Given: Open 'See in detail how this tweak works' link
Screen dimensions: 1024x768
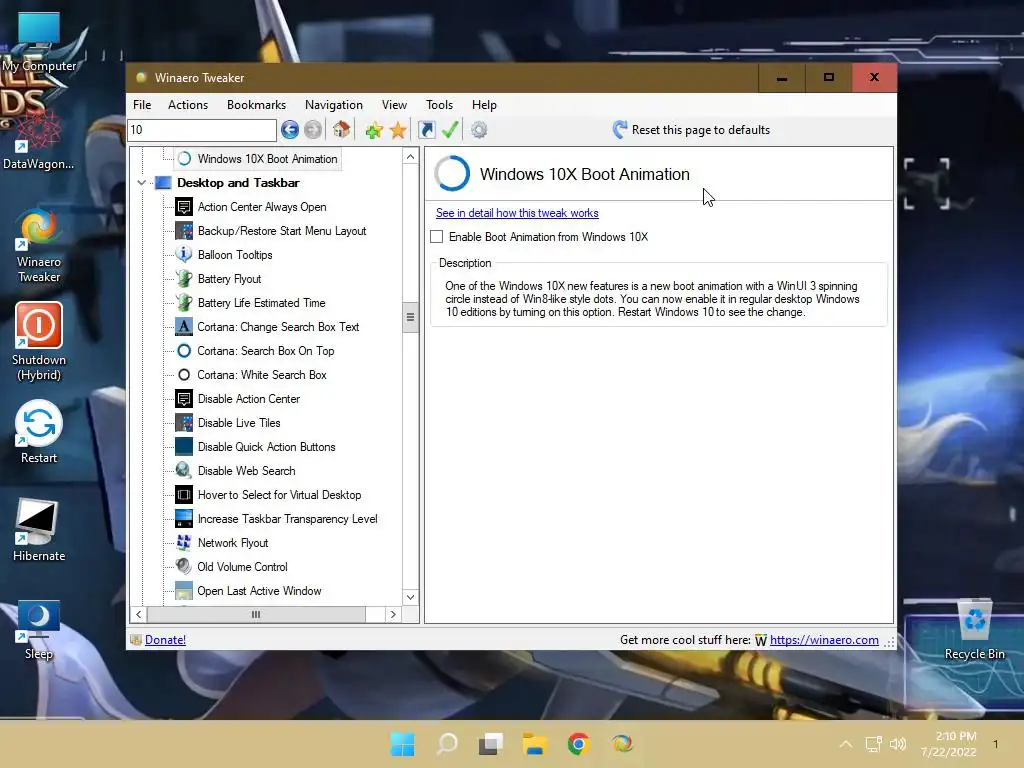Looking at the screenshot, I should (517, 213).
